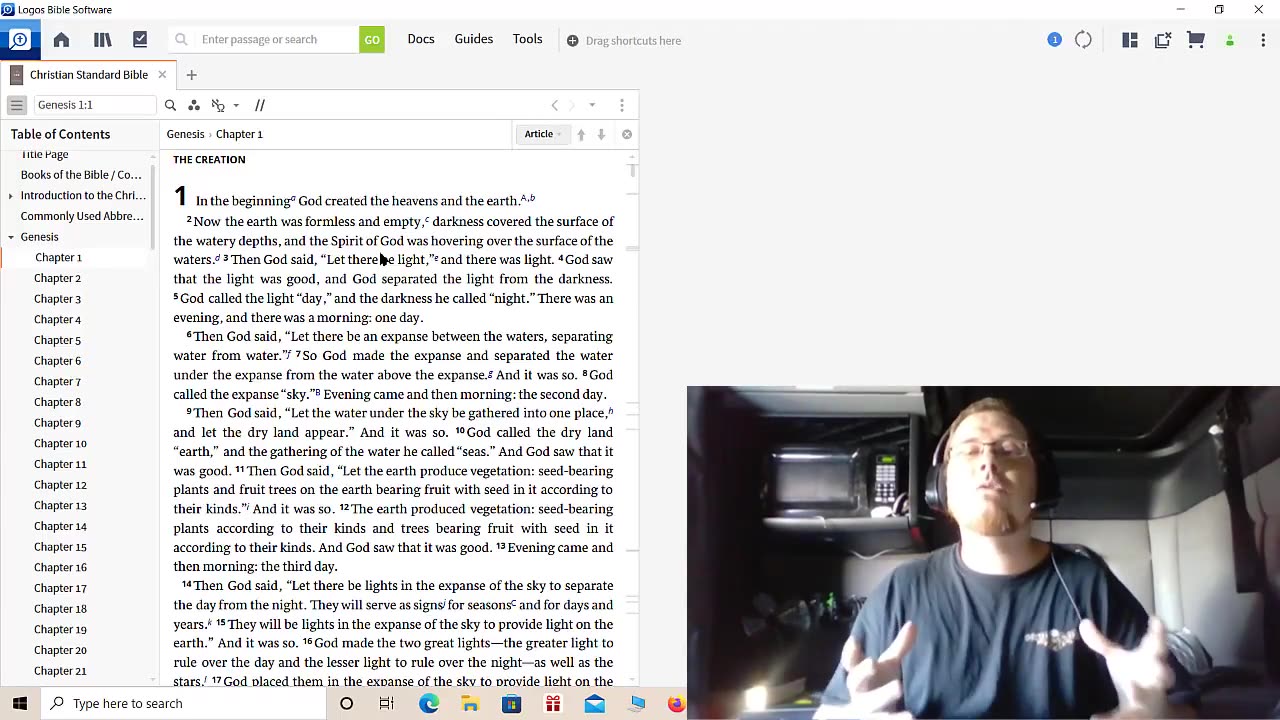Open the Layouts icon
The height and width of the screenshot is (720, 1280).
(x=1130, y=40)
